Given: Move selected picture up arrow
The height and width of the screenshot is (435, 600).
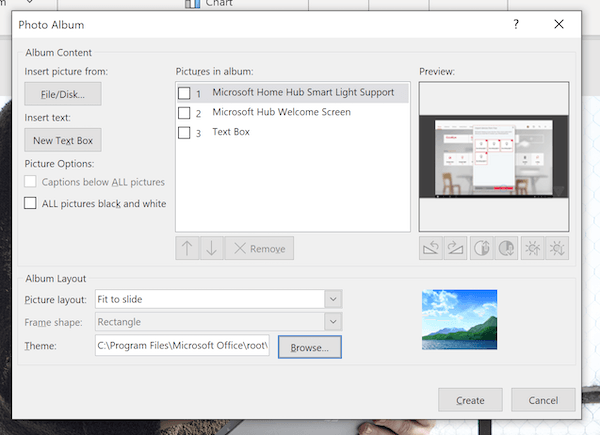Looking at the screenshot, I should point(187,248).
